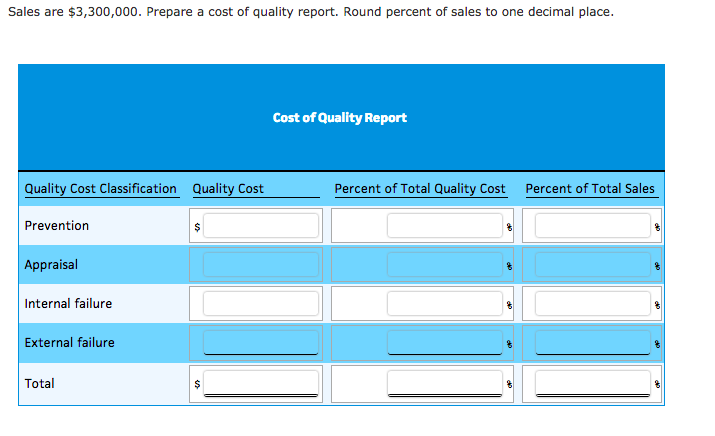
Task: Click the Total row label
Action: click(40, 384)
